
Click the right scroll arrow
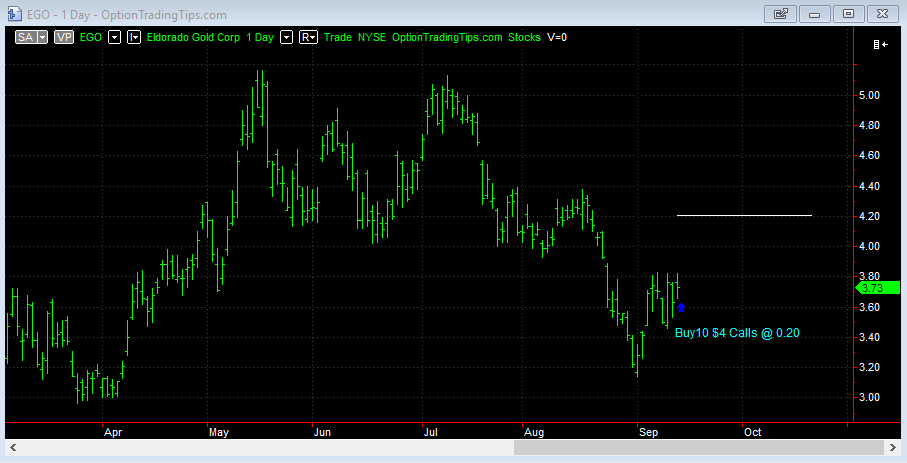893,447
